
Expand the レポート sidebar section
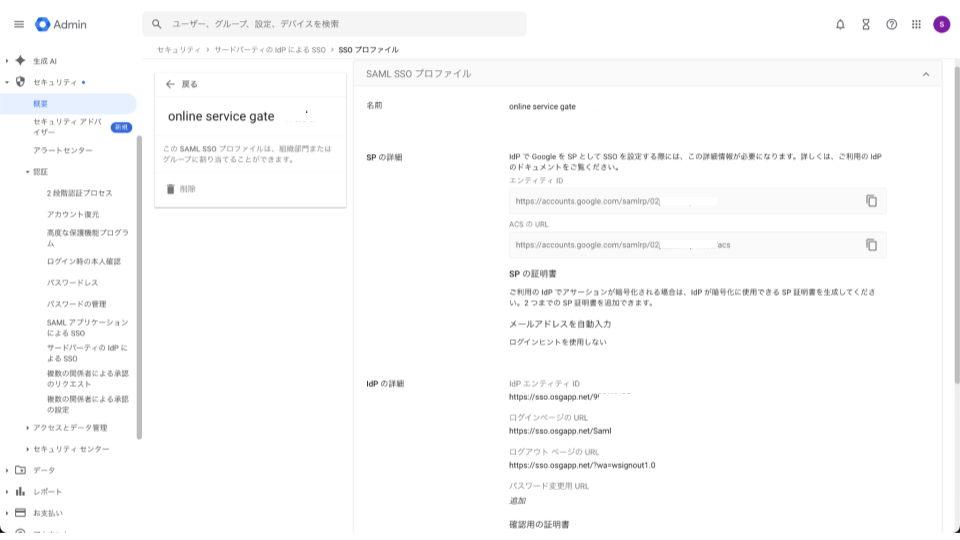7,492
